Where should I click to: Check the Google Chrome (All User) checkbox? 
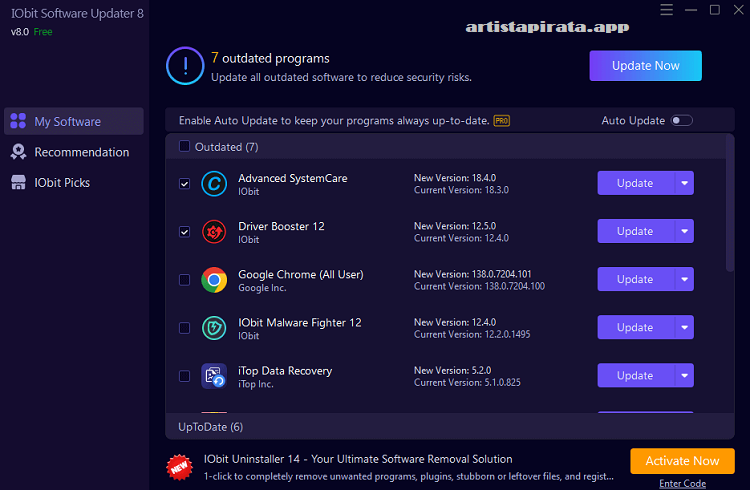pyautogui.click(x=184, y=280)
